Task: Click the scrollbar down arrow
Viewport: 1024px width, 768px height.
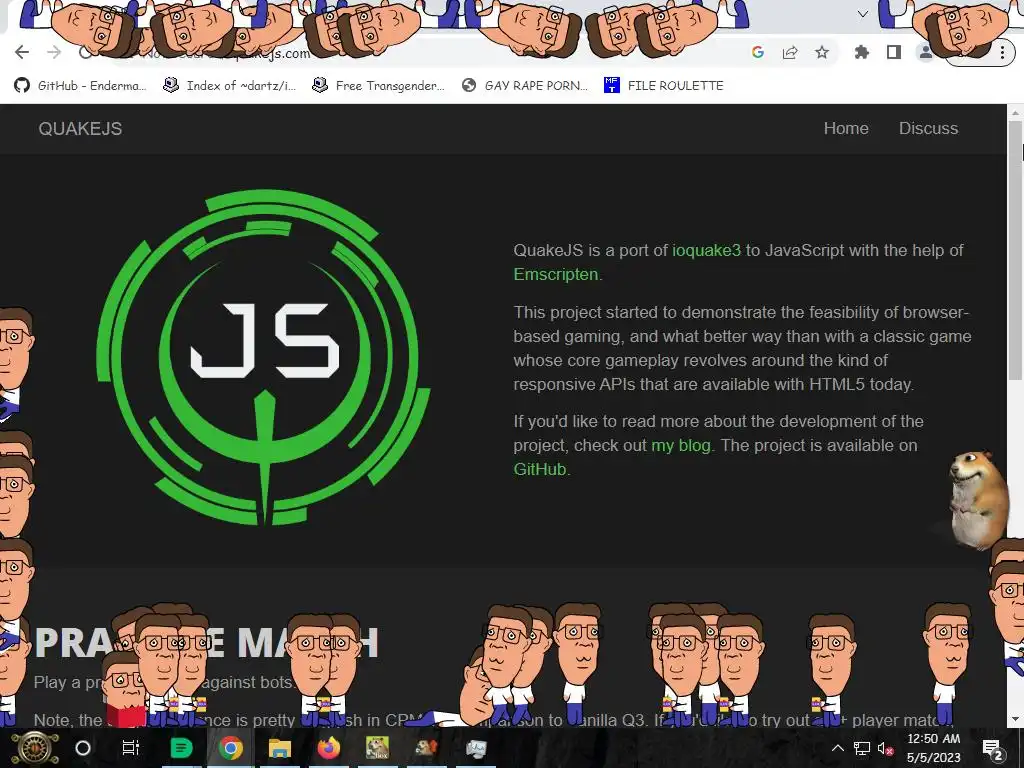Action: click(x=1015, y=719)
